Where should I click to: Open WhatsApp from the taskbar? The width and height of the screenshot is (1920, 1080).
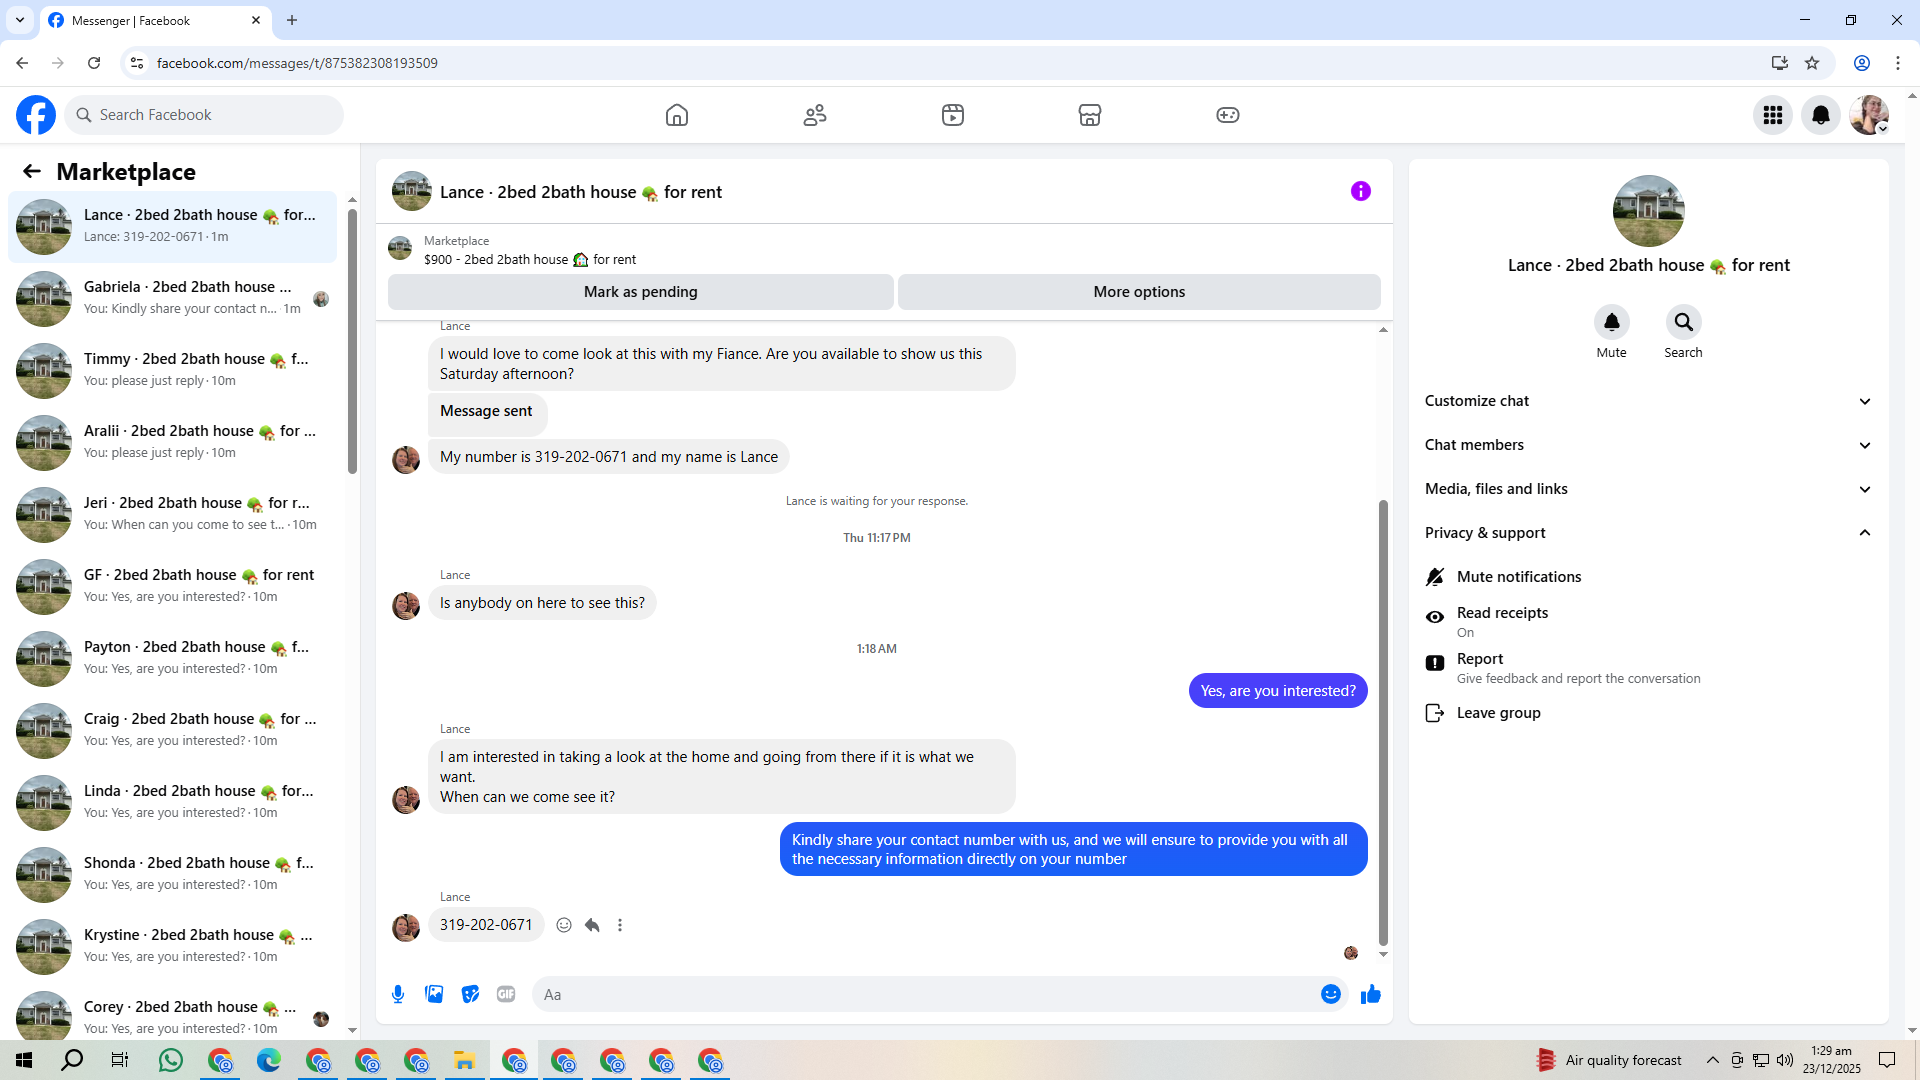(x=171, y=1060)
